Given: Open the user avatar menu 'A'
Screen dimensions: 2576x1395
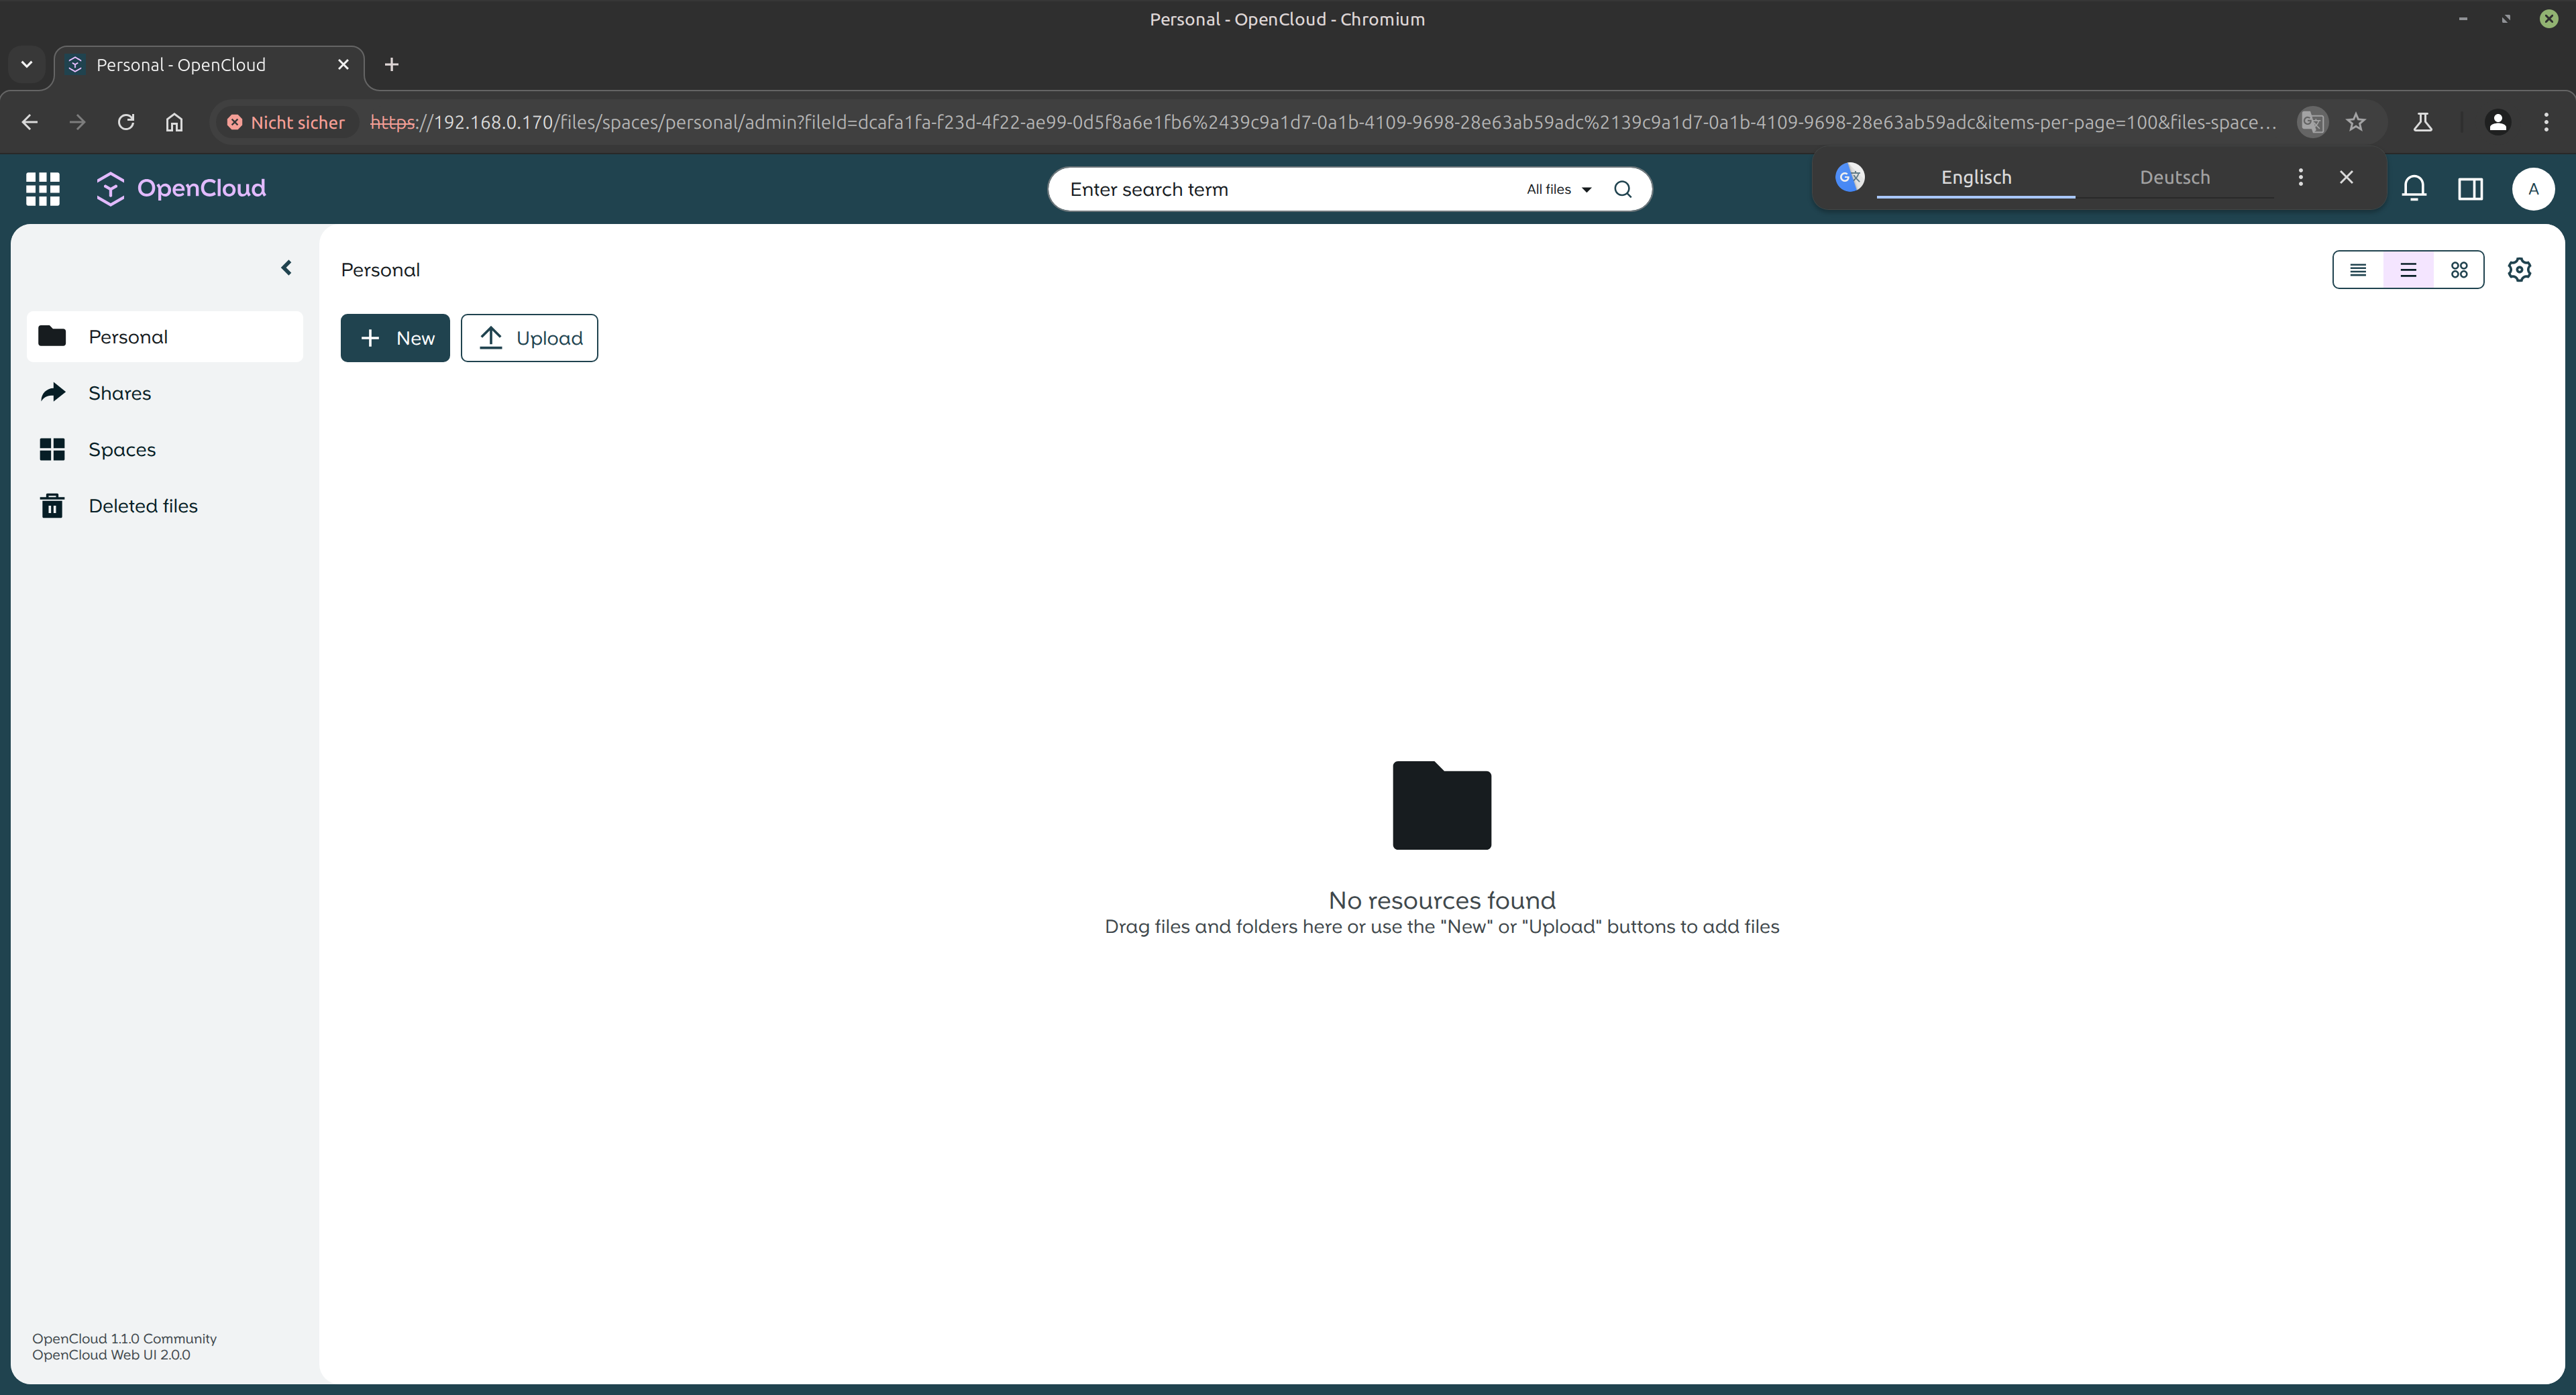Looking at the screenshot, I should (x=2533, y=189).
